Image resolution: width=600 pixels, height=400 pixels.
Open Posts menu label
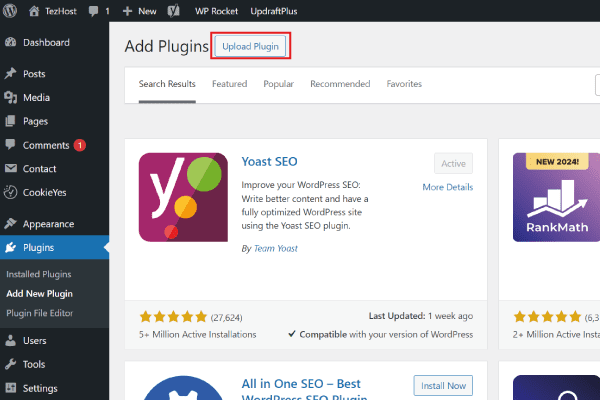click(34, 73)
